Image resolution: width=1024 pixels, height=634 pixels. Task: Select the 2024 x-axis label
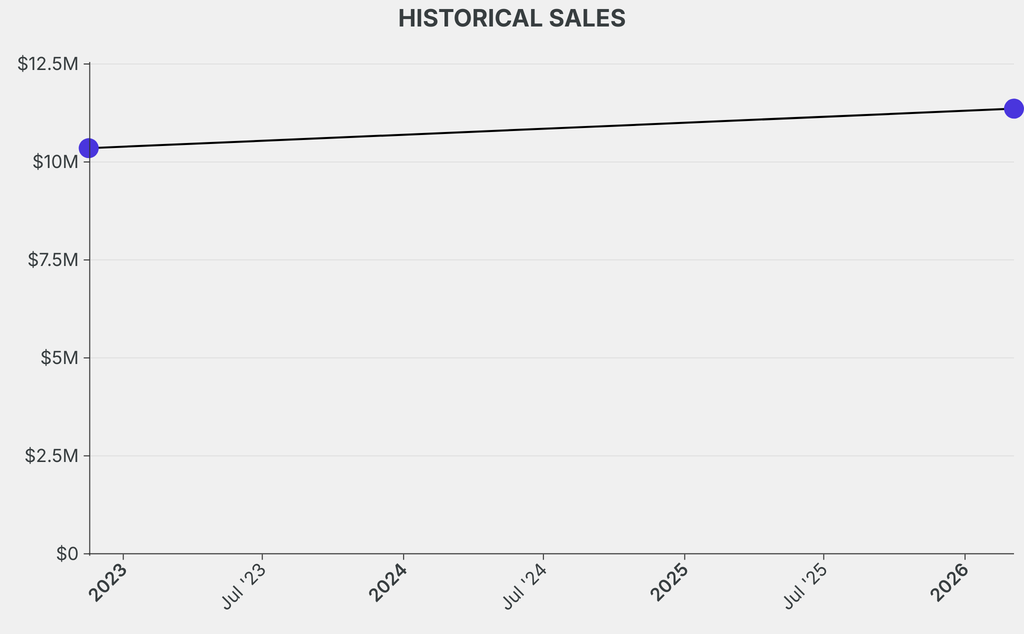point(388,583)
